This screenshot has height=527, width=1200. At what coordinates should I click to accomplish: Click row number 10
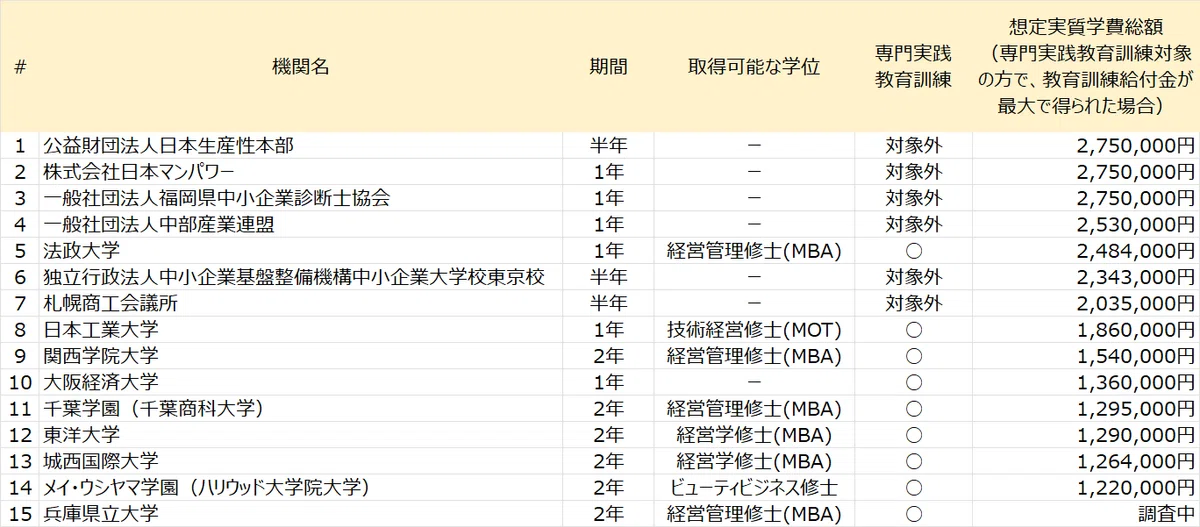tap(20, 381)
